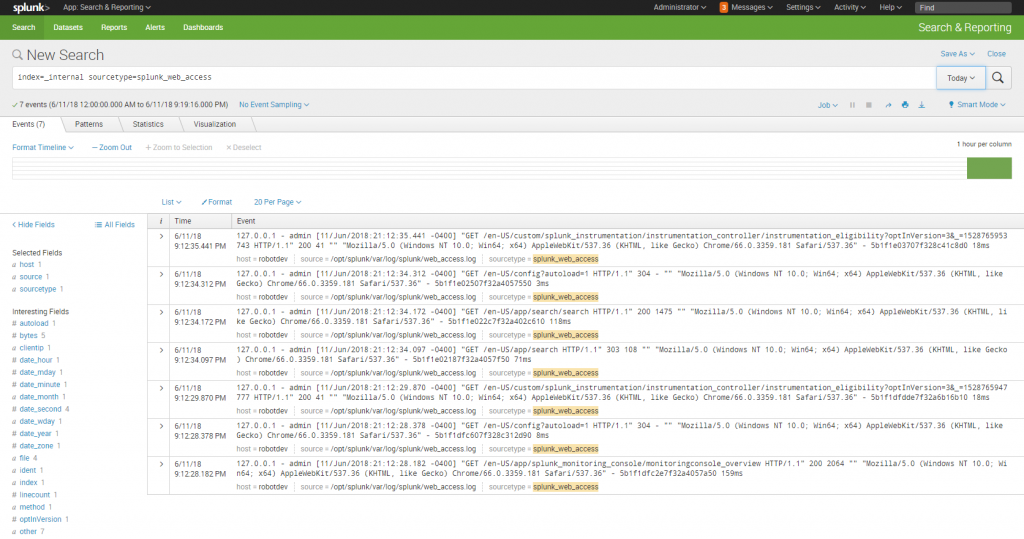This screenshot has width=1024, height=539.
Task: Select clientip interesting field
Action: pyautogui.click(x=31, y=348)
